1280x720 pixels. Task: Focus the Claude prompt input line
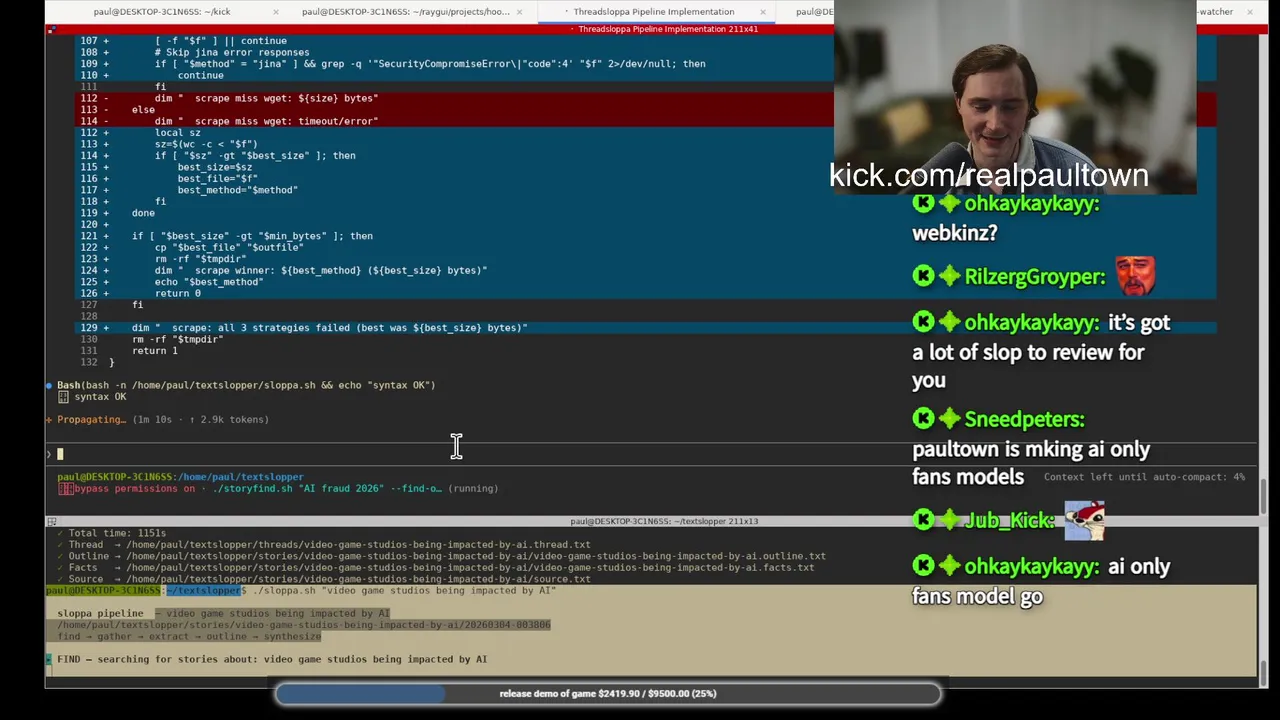pos(650,454)
